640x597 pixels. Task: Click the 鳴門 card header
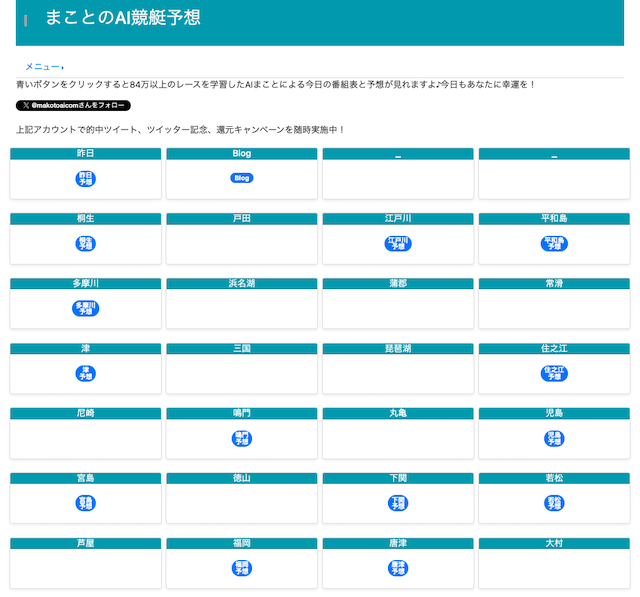click(242, 413)
